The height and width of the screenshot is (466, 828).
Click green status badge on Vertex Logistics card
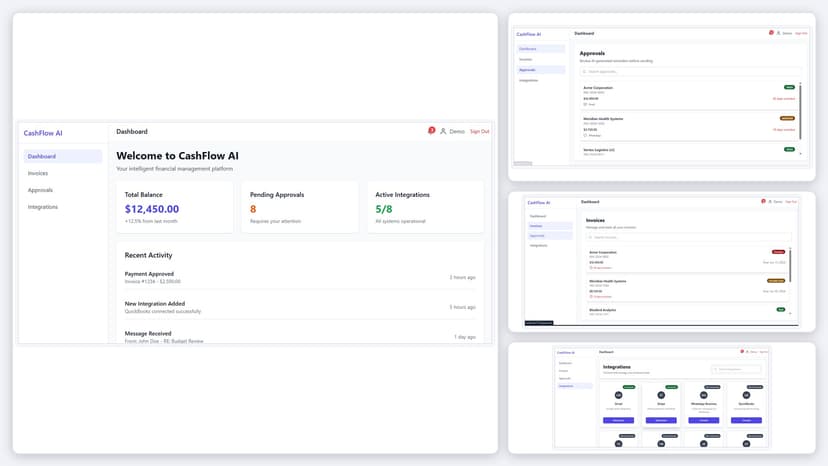[x=789, y=150]
